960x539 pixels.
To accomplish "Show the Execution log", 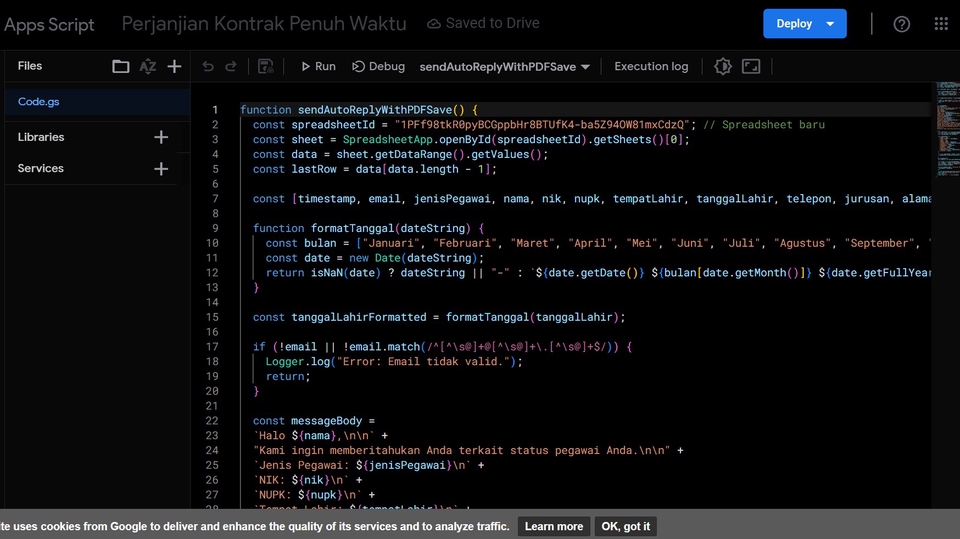I will click(651, 66).
